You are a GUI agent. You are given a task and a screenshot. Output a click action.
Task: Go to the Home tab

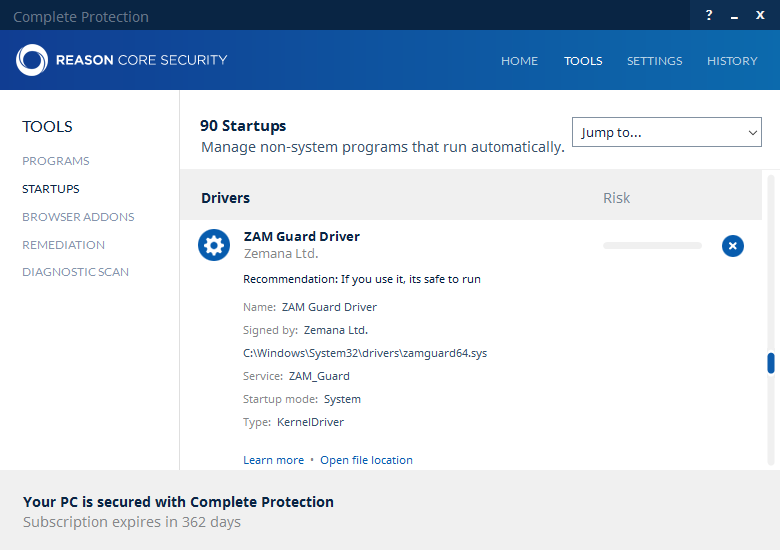519,61
